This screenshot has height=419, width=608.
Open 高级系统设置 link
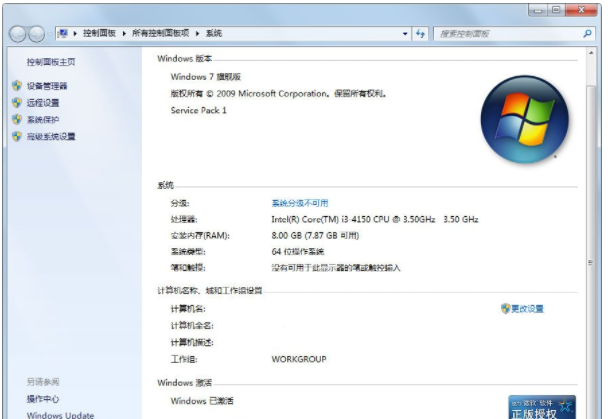click(x=50, y=137)
